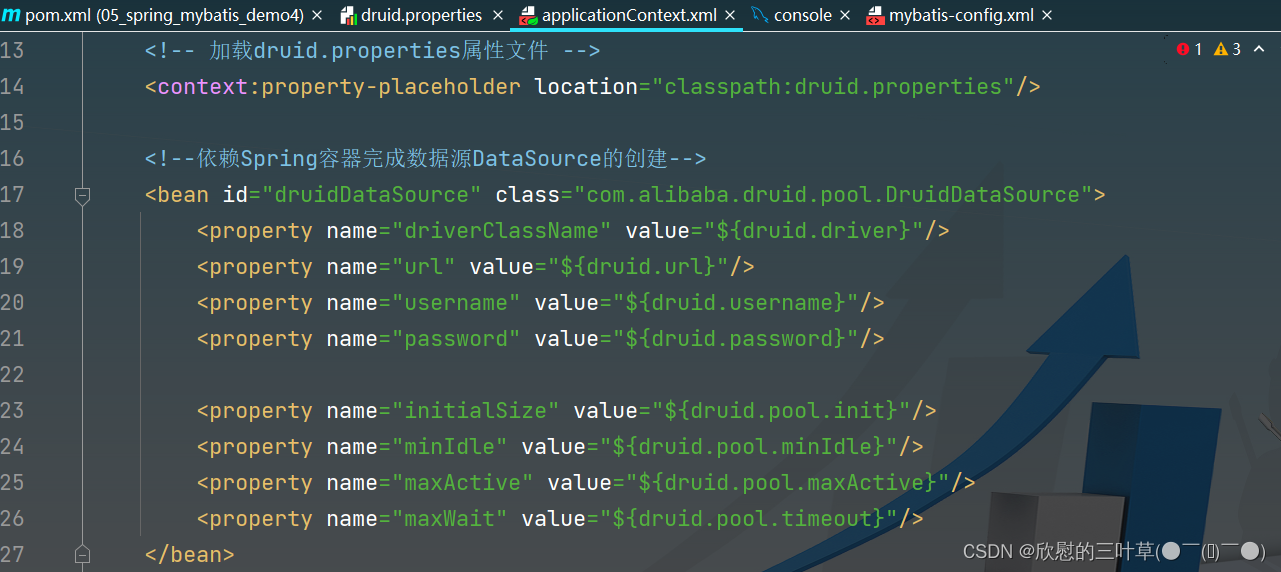Click the "password" property name
The width and height of the screenshot is (1281, 572).
(x=456, y=339)
